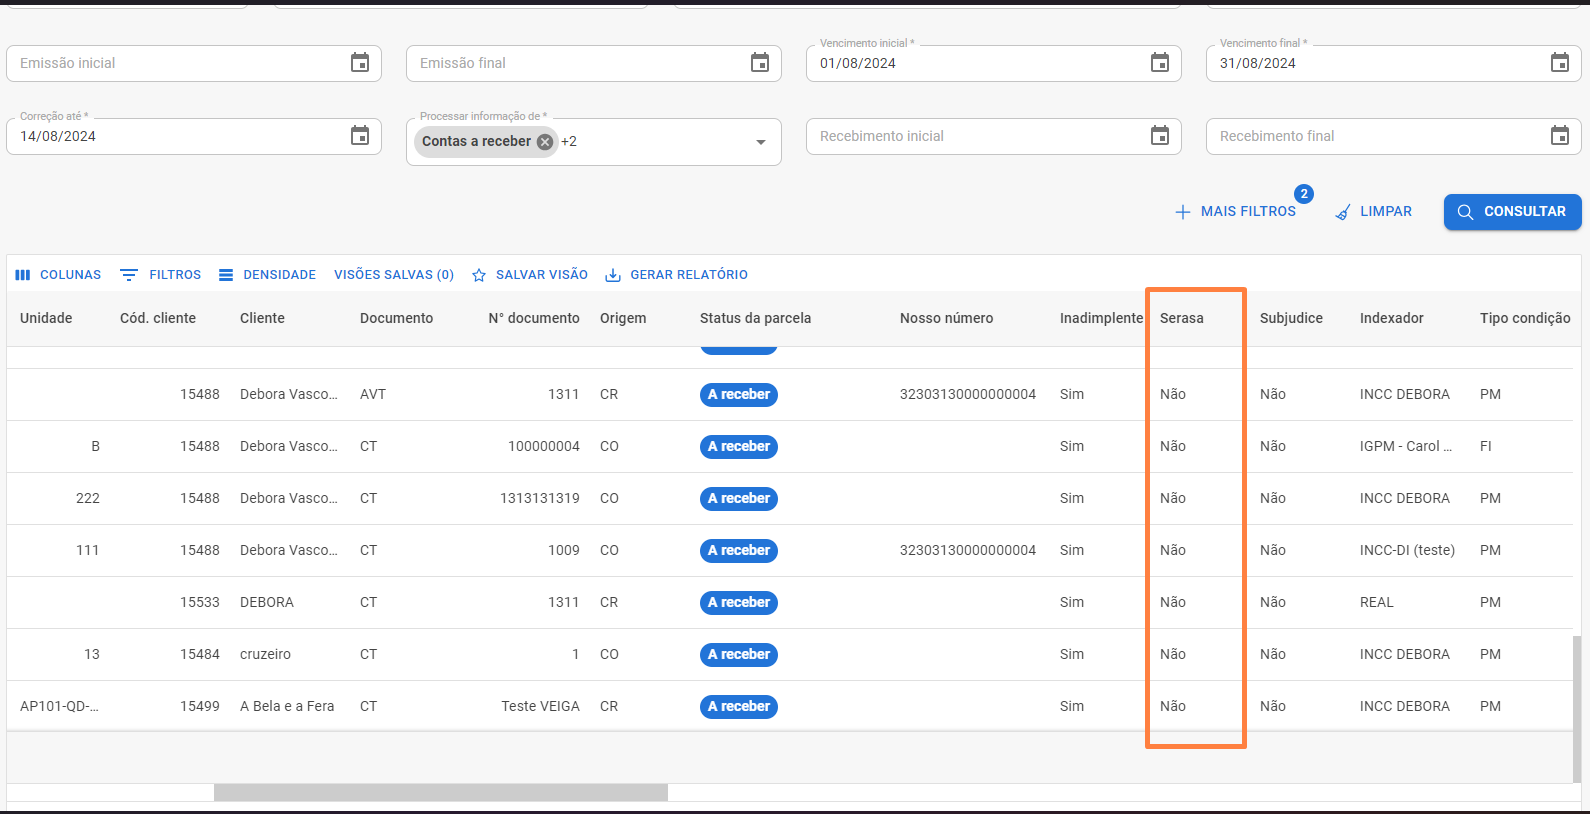Viewport: 1590px width, 814px height.
Task: Sort by Serasa column header
Action: point(1182,318)
